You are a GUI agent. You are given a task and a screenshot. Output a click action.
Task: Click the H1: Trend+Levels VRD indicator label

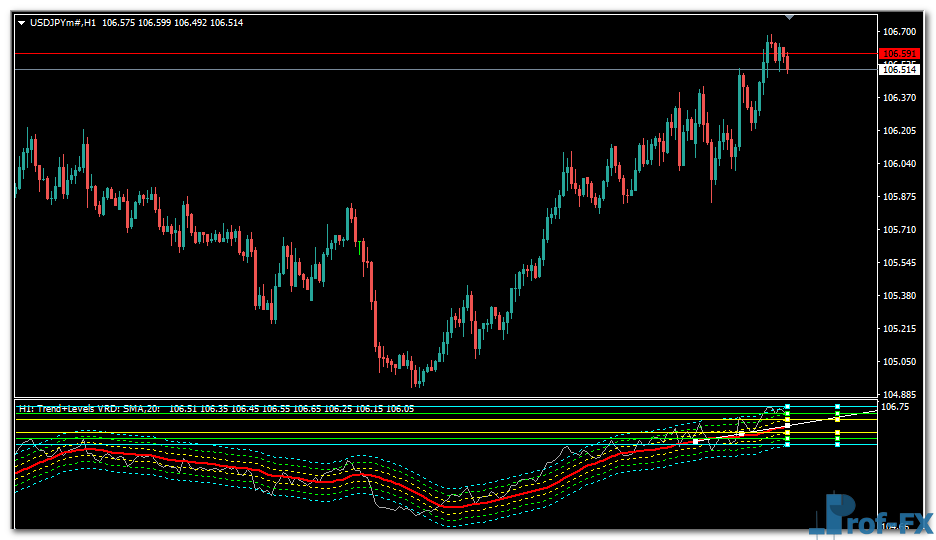(x=90, y=408)
